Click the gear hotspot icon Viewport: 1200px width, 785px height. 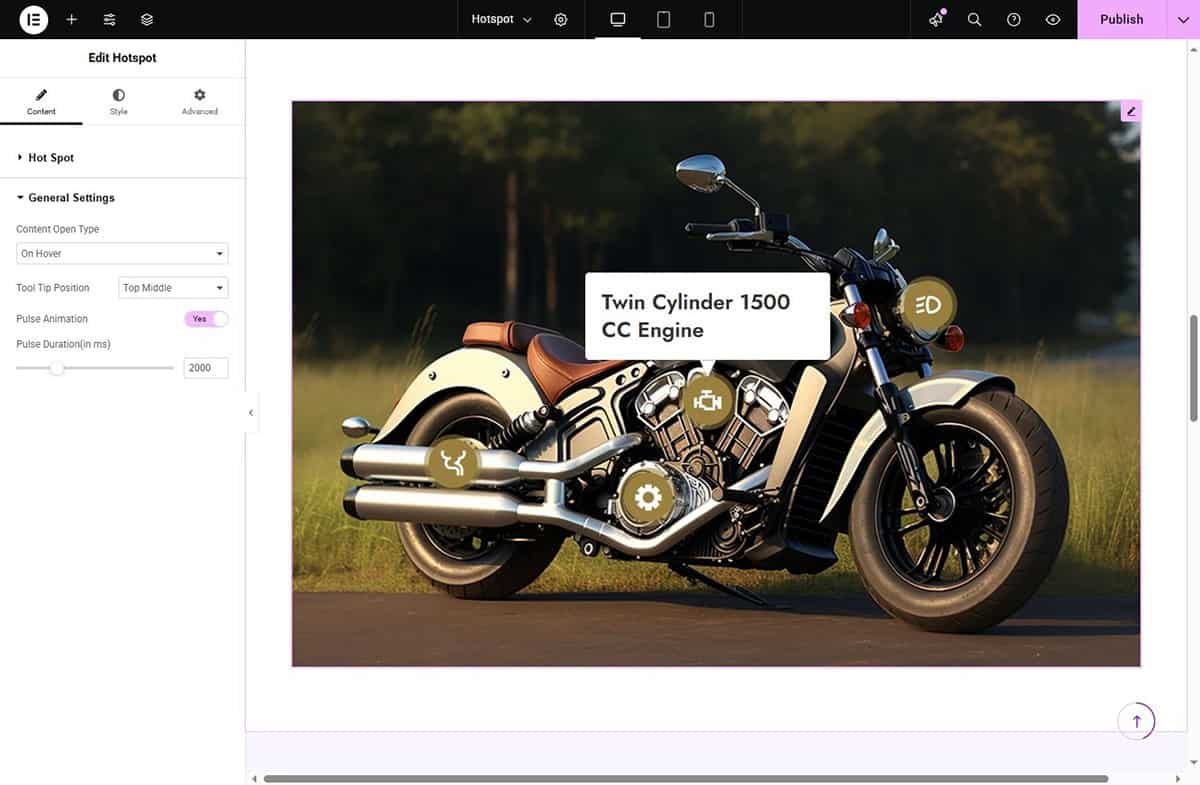pyautogui.click(x=647, y=497)
